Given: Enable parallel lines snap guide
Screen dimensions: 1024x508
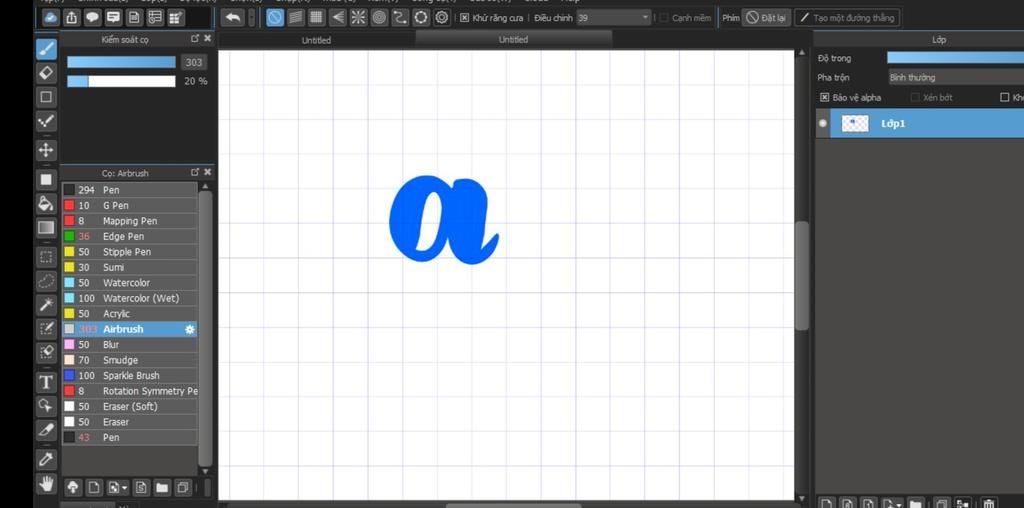Looking at the screenshot, I should [x=296, y=18].
